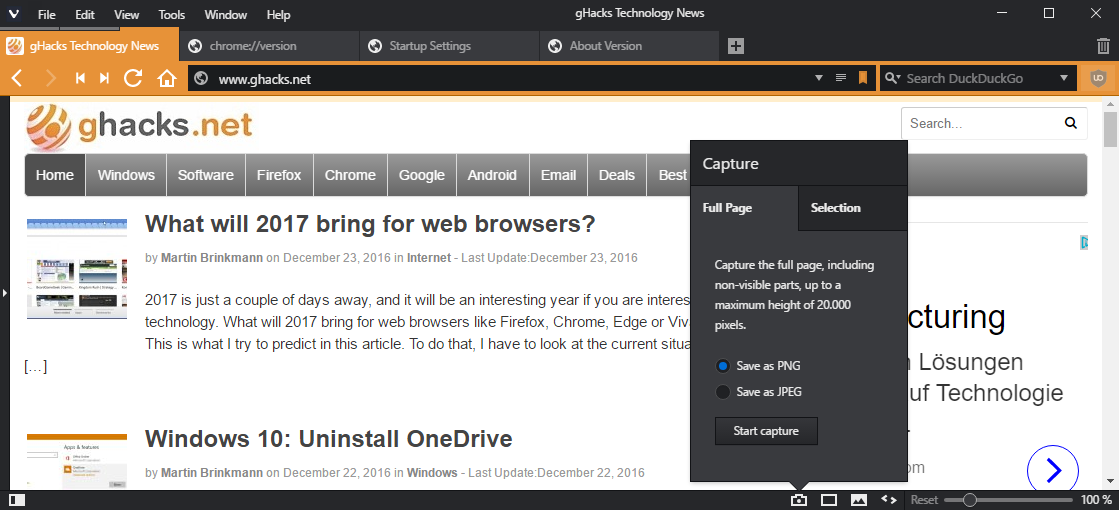This screenshot has width=1119, height=510.
Task: Reset the page zoom level
Action: [923, 500]
